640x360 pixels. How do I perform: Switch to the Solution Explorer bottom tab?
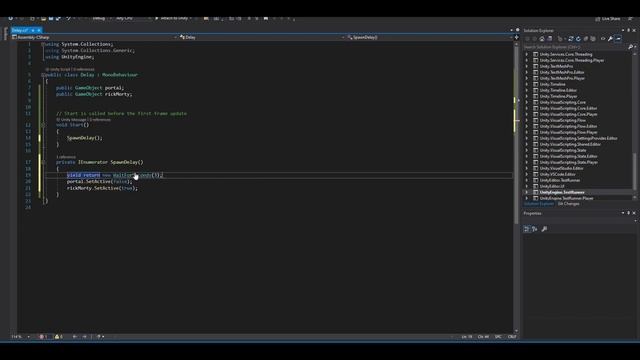pyautogui.click(x=539, y=204)
